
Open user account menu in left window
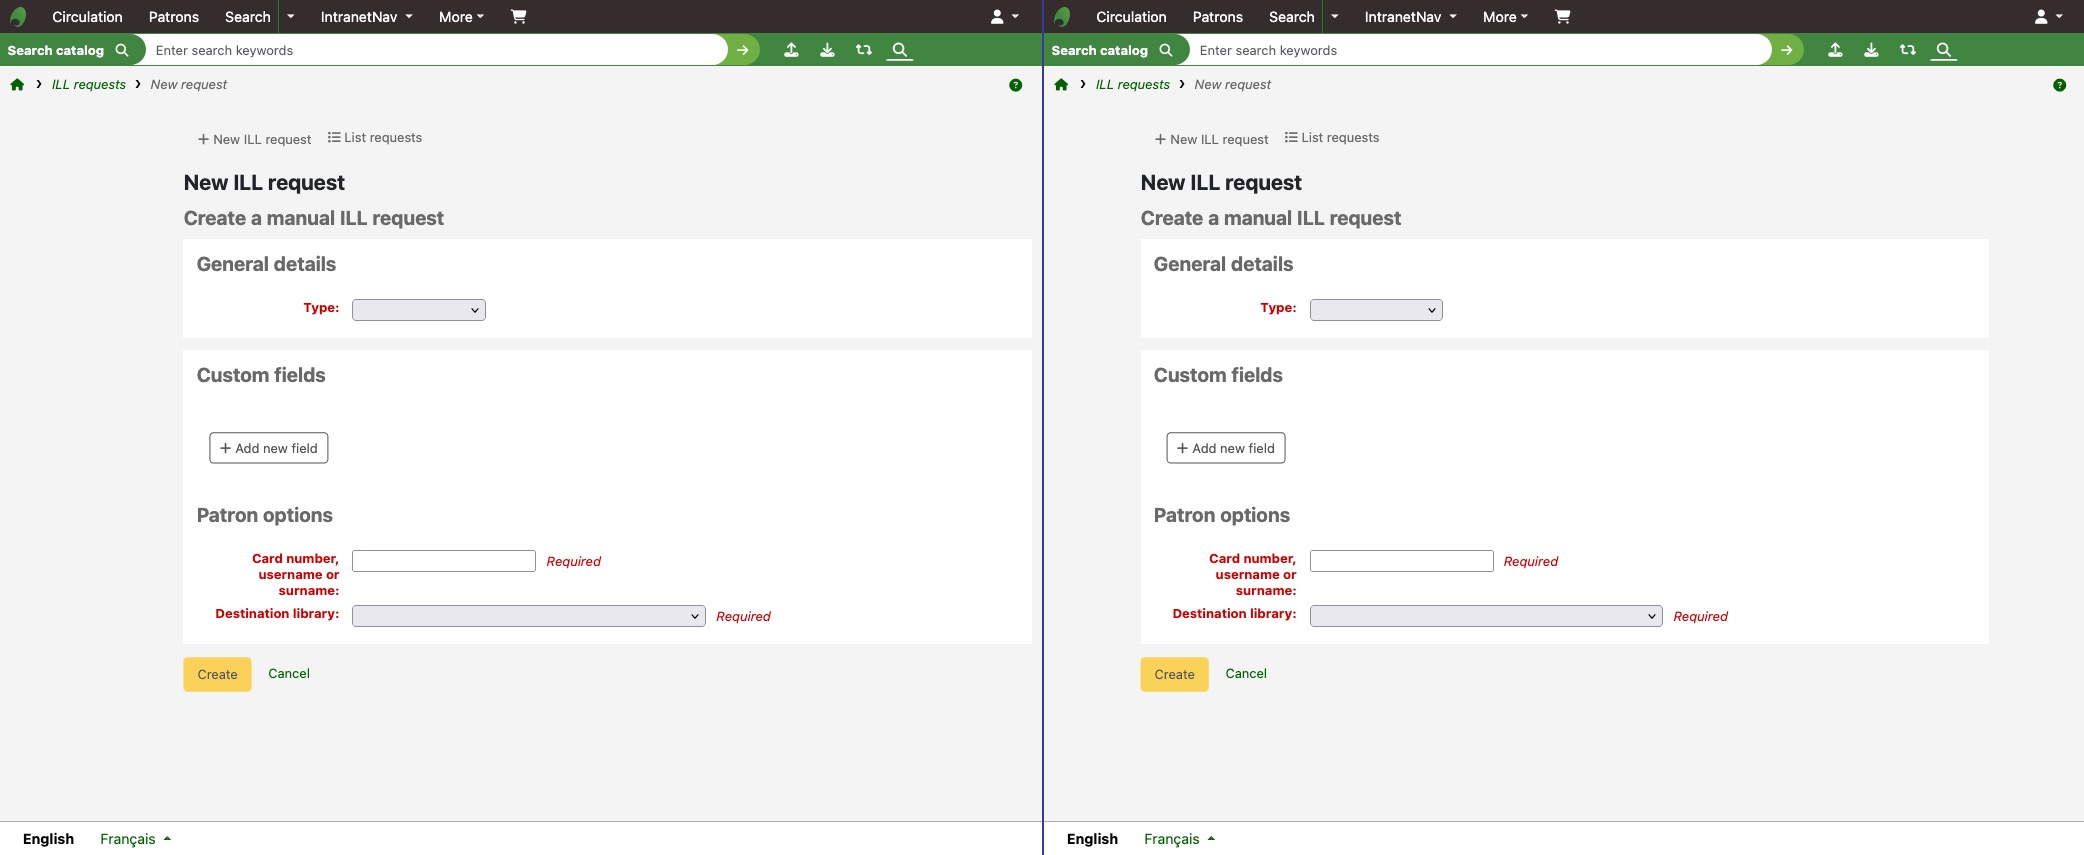1003,17
